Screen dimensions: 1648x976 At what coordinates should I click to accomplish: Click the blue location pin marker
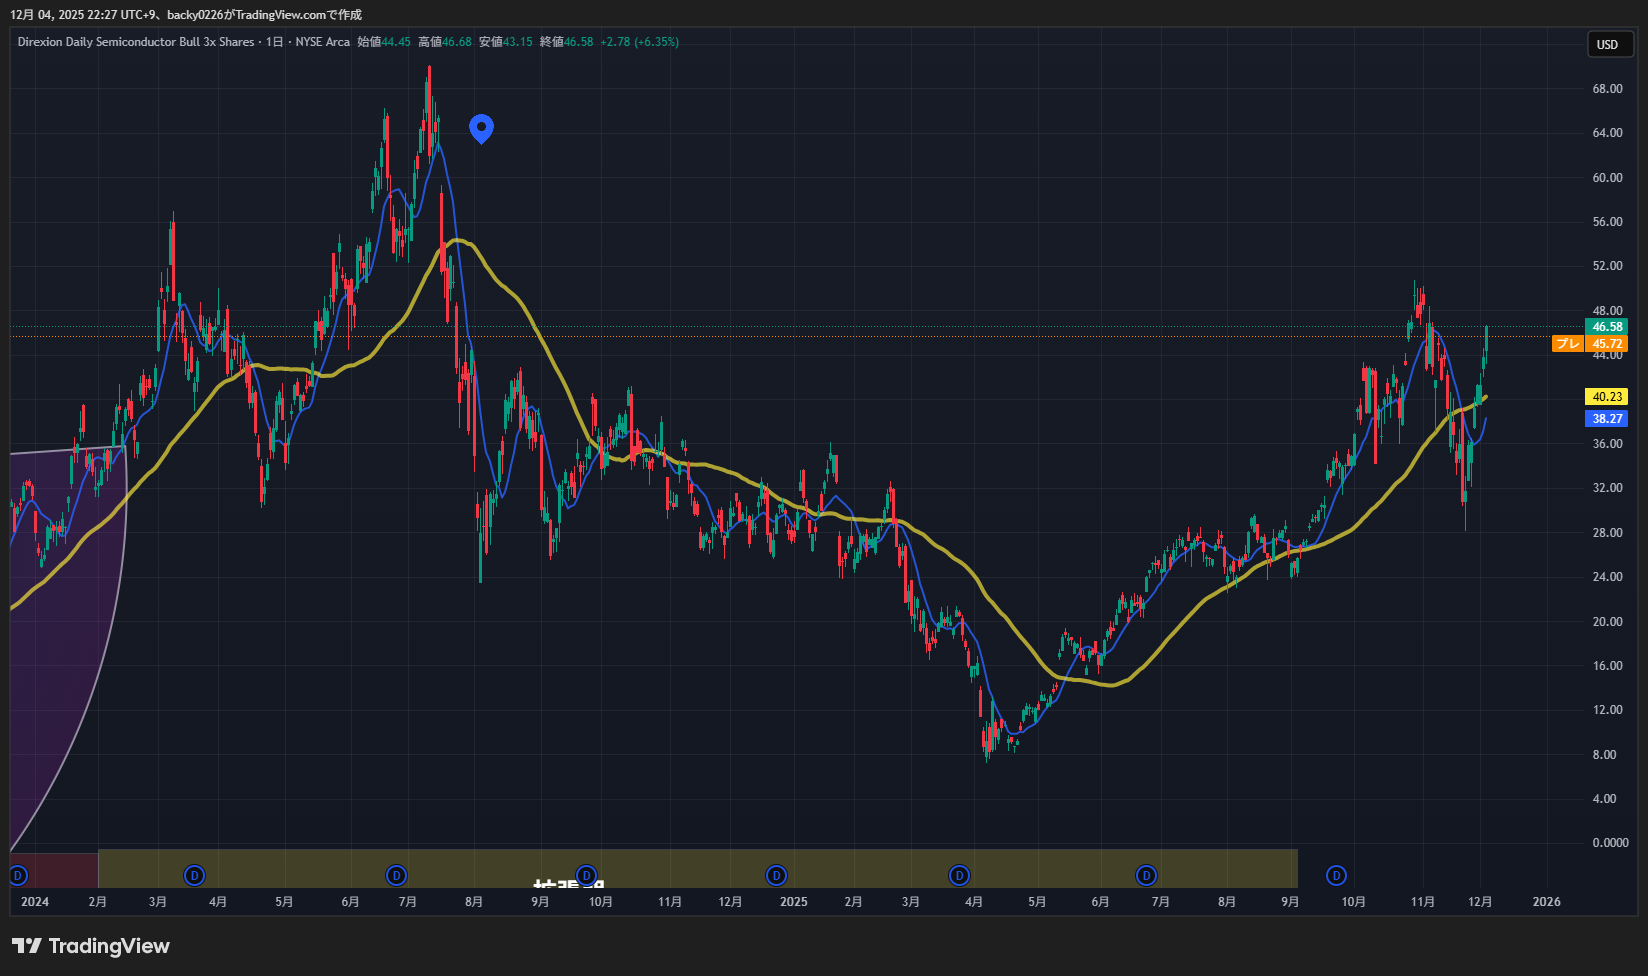(x=481, y=128)
